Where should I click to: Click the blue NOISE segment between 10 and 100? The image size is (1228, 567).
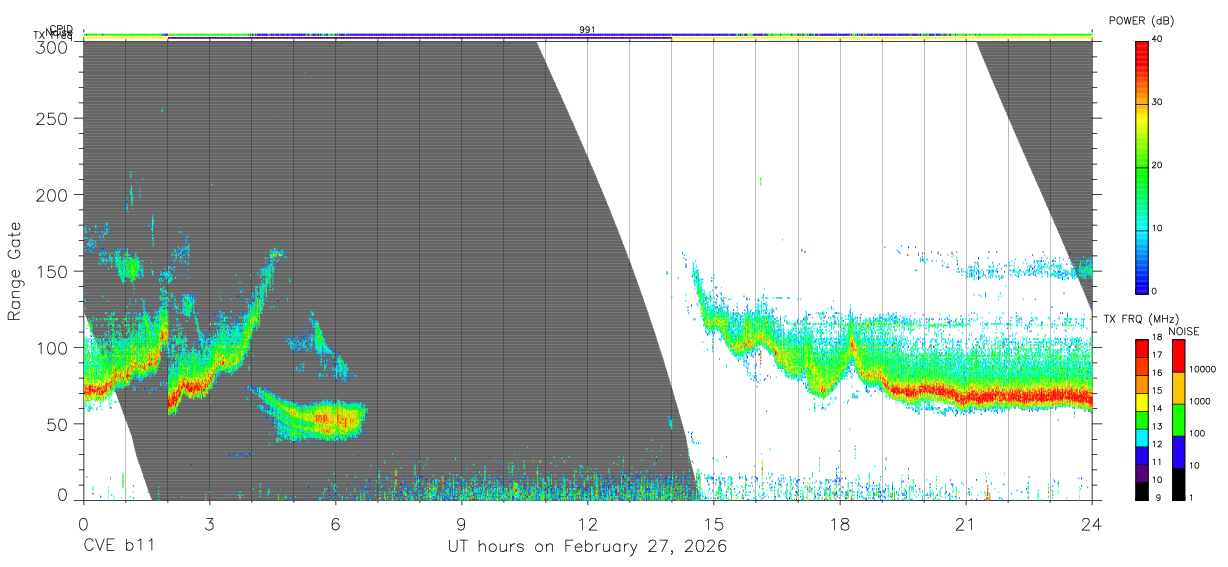tap(1179, 452)
